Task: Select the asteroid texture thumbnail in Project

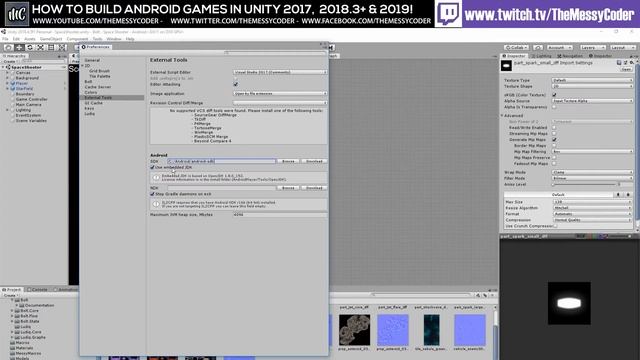Action: pyautogui.click(x=354, y=330)
